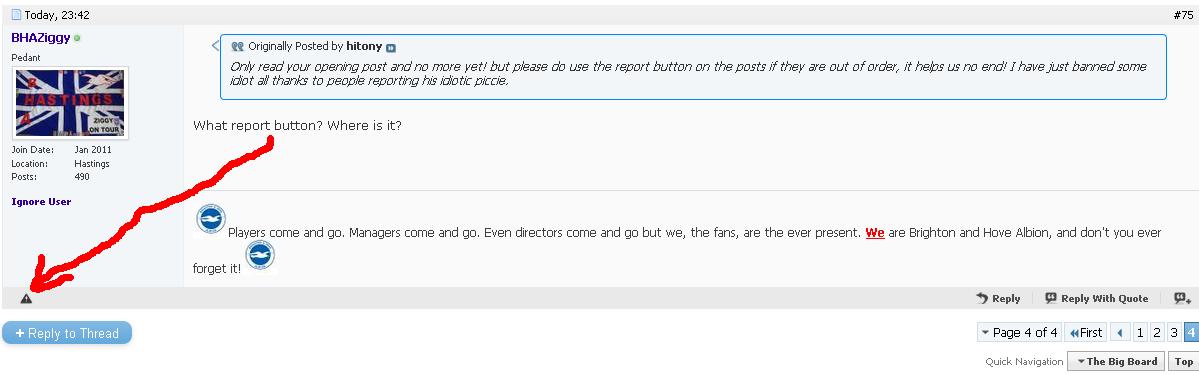Screen dimensions: 1199x374
Task: Click the multi-quote icon next to Reply With Quote
Action: click(x=1182, y=298)
